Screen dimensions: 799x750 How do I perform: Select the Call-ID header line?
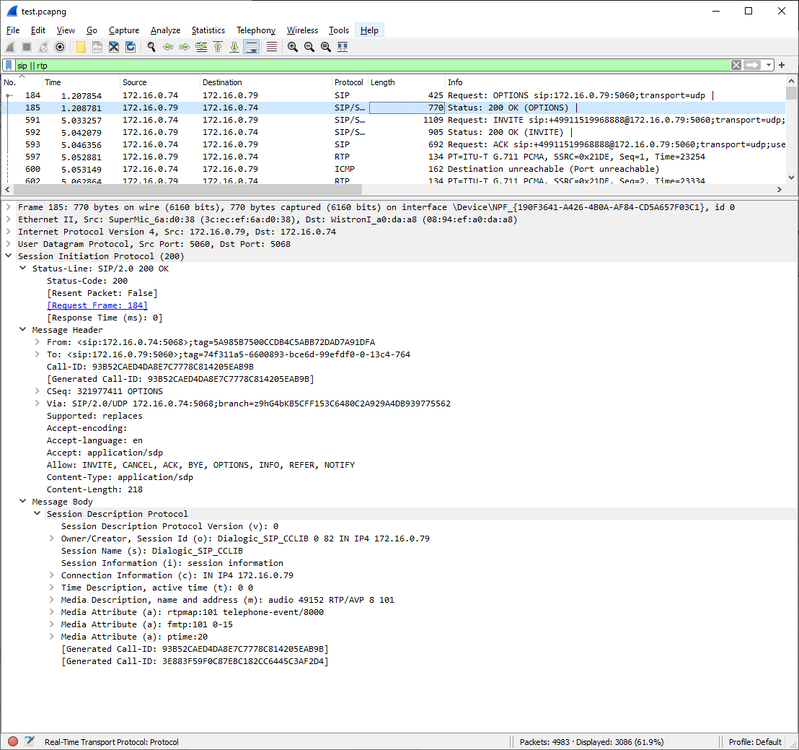point(150,367)
